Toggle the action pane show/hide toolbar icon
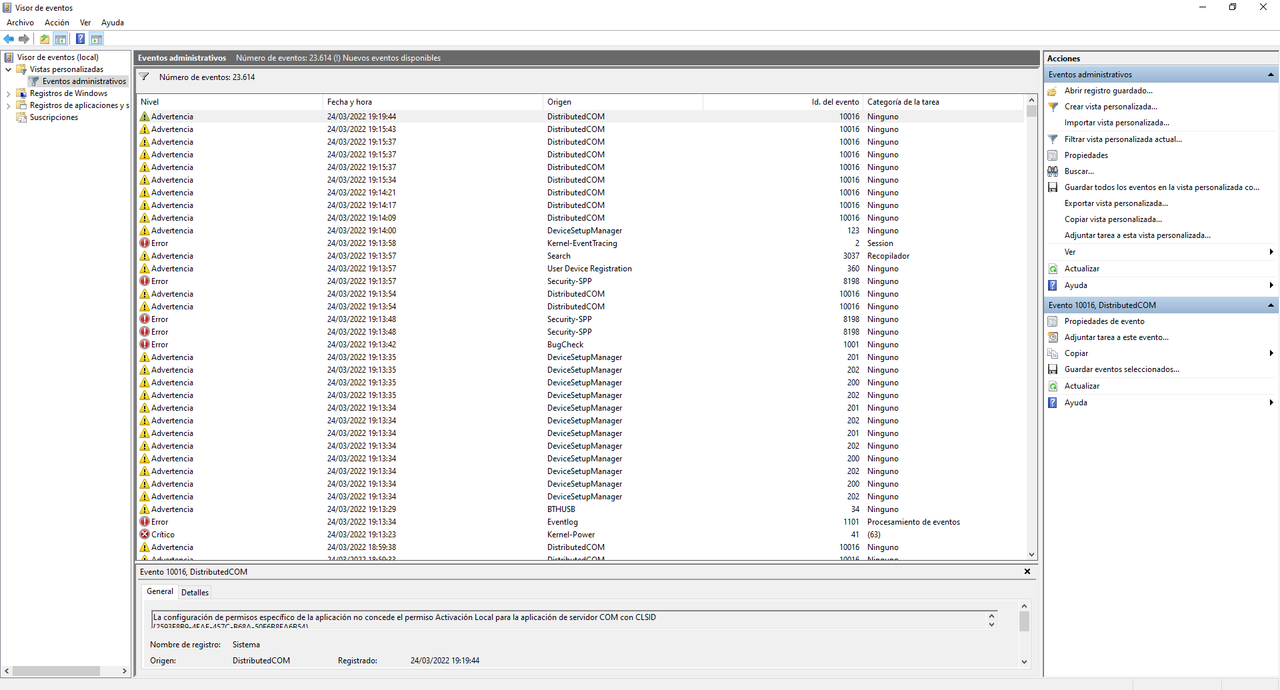This screenshot has height=690, width=1280. 96,39
